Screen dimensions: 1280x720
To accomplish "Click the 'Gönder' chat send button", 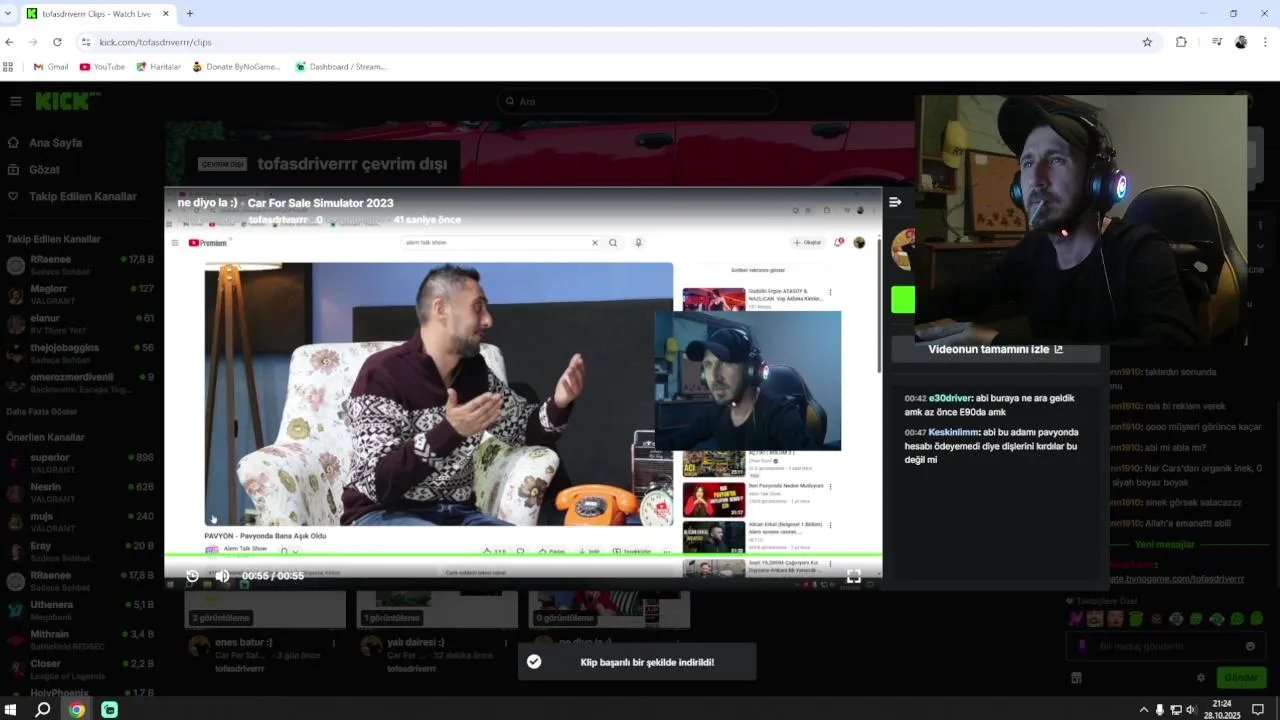I will 1241,677.
